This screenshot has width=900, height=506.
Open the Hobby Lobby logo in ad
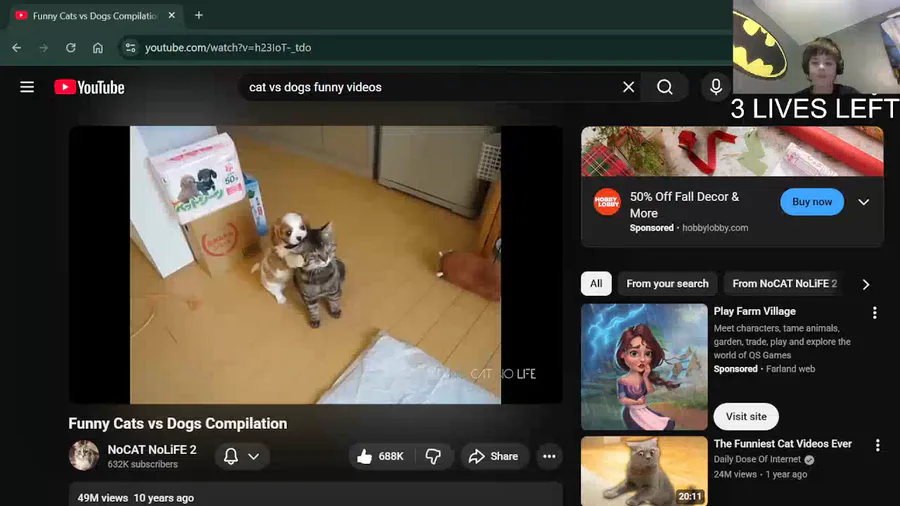(x=607, y=202)
